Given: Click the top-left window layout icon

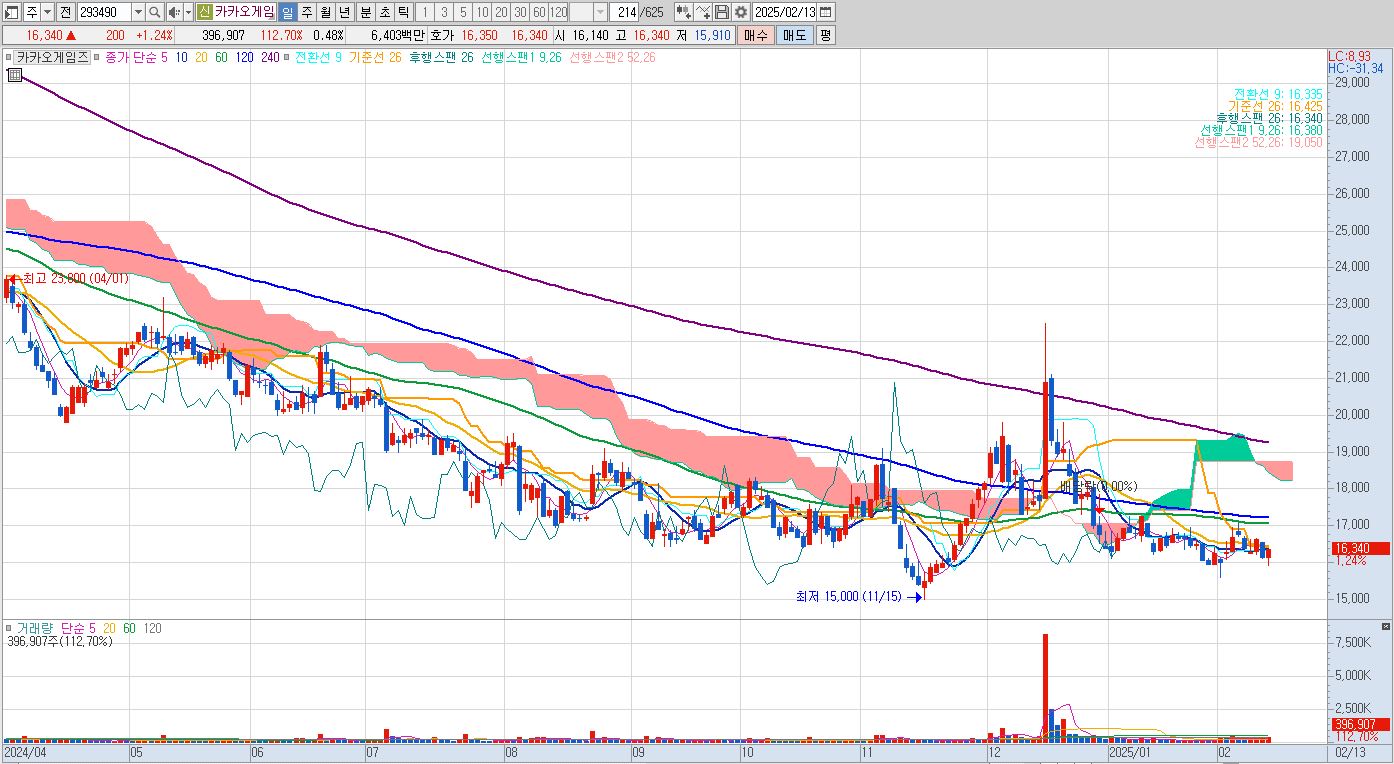Looking at the screenshot, I should pyautogui.click(x=12, y=12).
